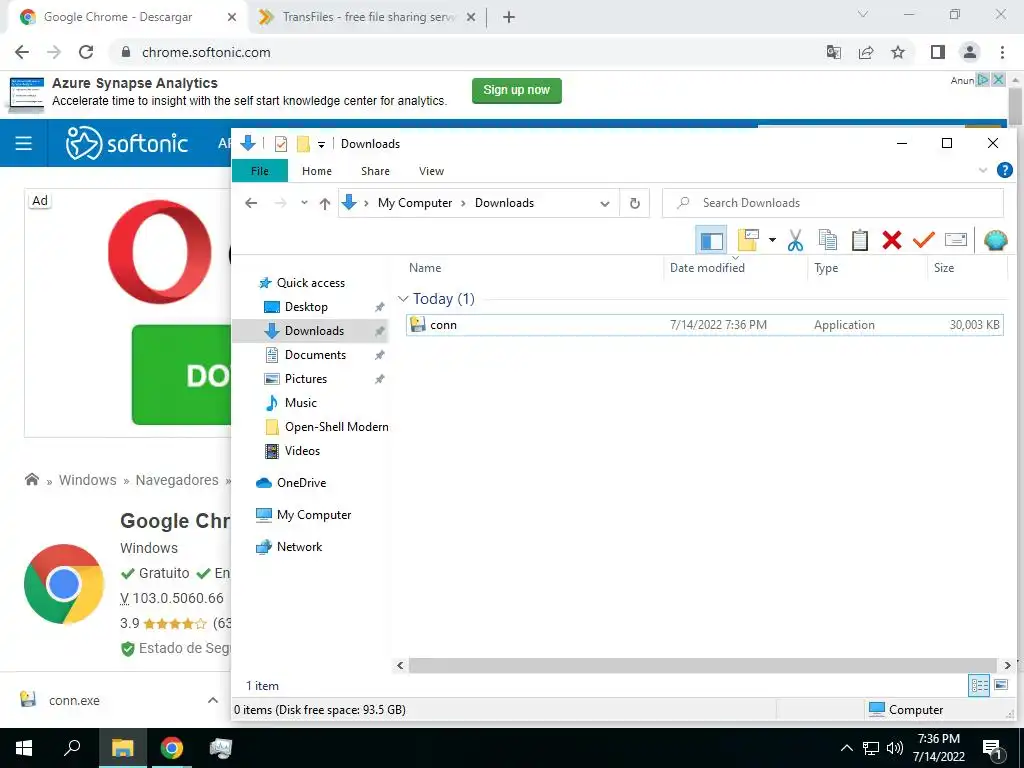Select the conn application file
This screenshot has height=768, width=1024.
704,325
